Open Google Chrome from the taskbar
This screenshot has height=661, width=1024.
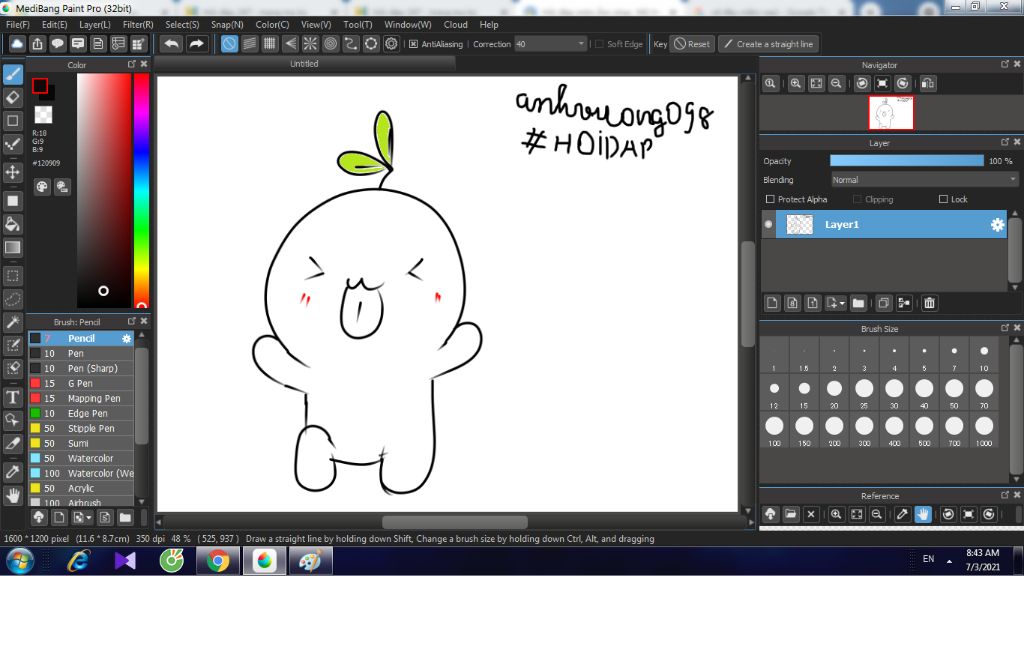point(218,561)
